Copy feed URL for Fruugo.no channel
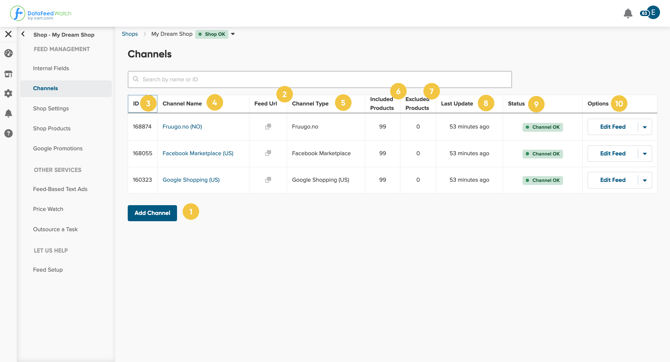The width and height of the screenshot is (670, 362). click(268, 127)
